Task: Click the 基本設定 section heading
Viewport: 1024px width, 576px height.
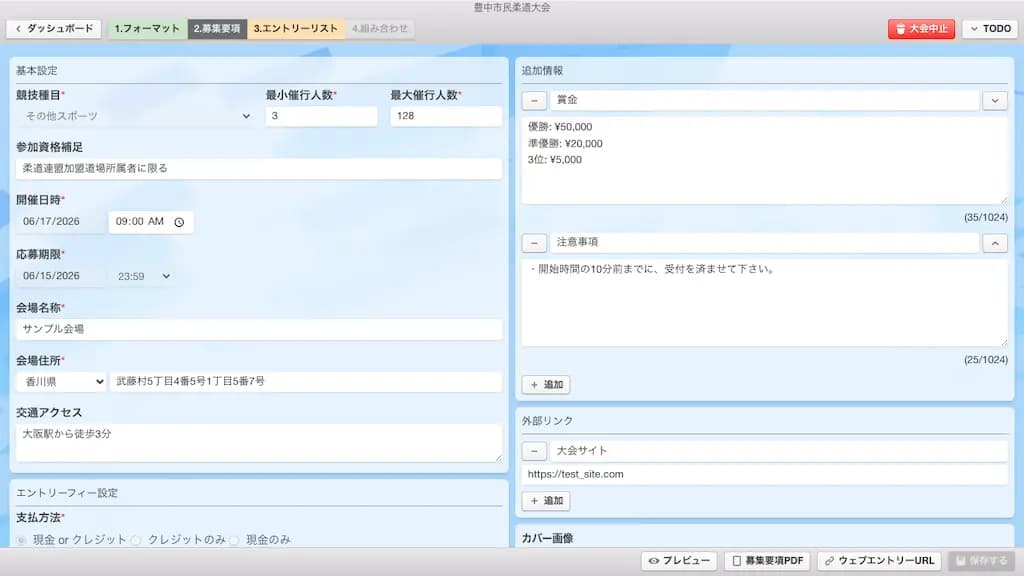Action: coord(37,71)
